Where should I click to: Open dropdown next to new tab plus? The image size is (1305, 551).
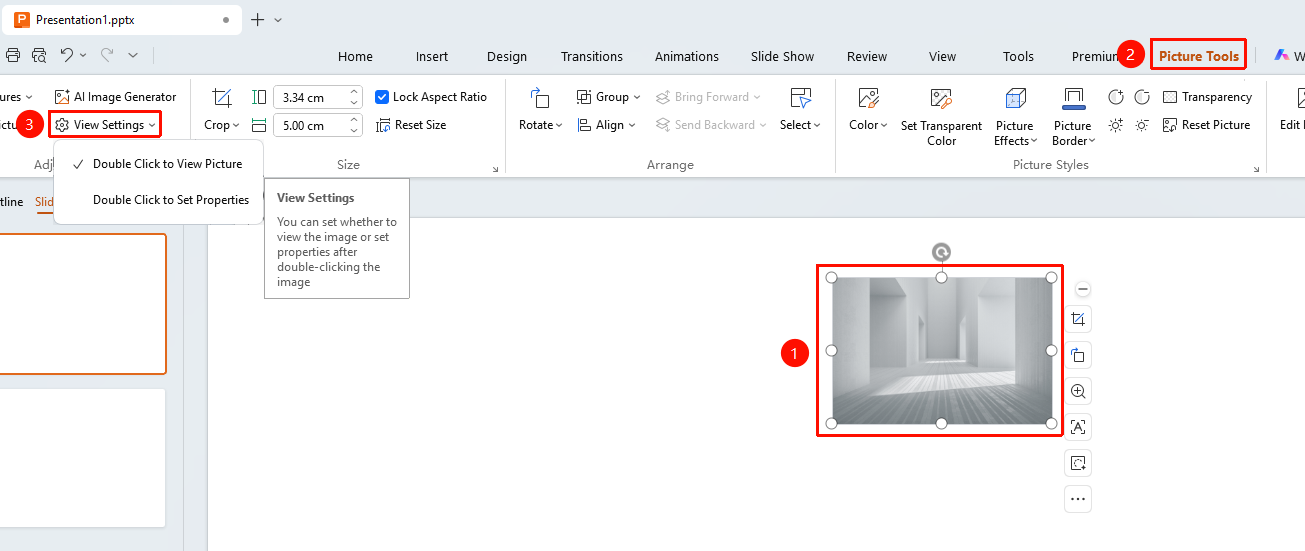(x=278, y=19)
